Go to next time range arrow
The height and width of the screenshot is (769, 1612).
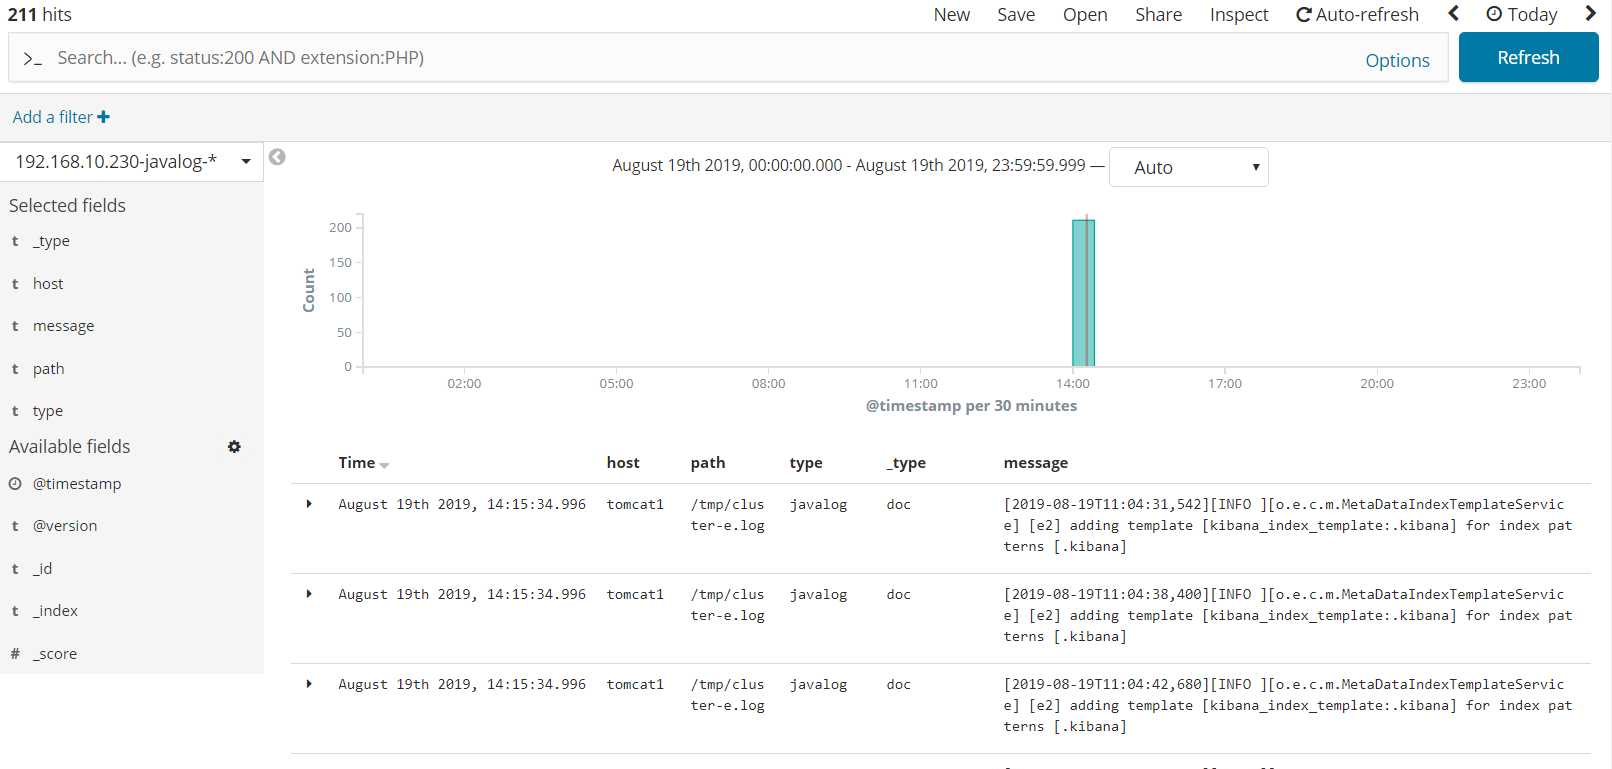click(x=1590, y=13)
